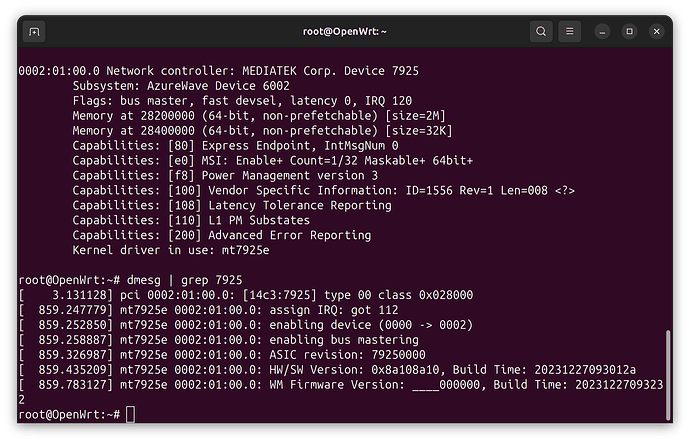
Task: Minimize the terminal window
Action: point(602,32)
